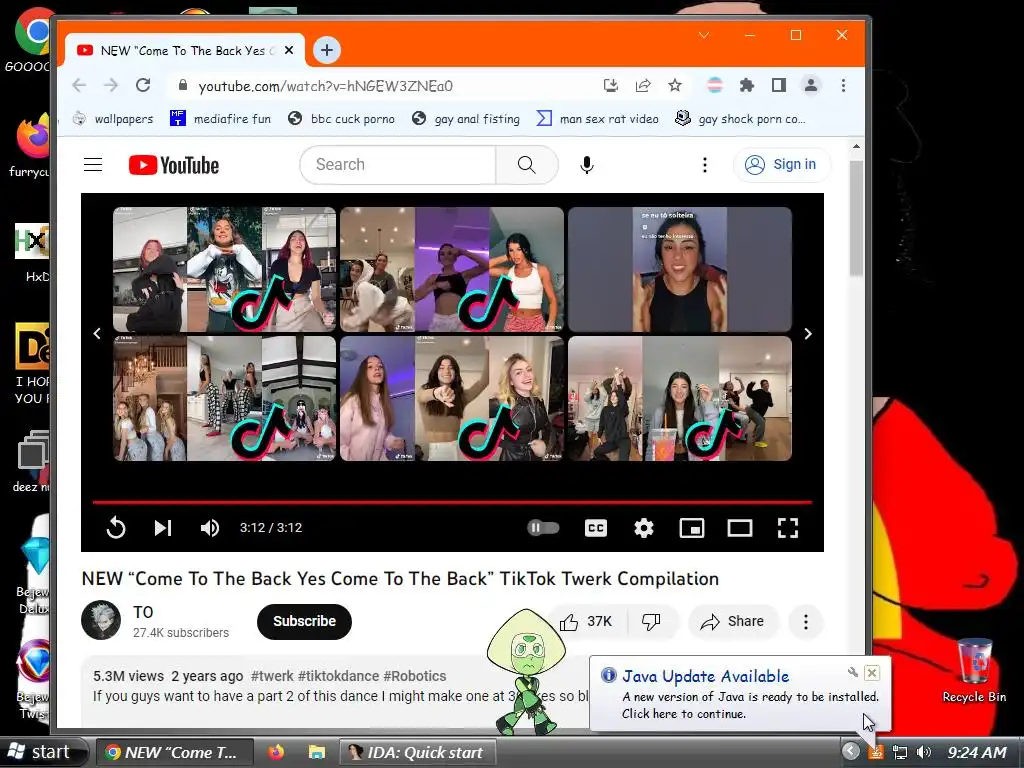Open the mediafire fun bookmark
Image resolution: width=1024 pixels, height=768 pixels.
click(x=220, y=119)
